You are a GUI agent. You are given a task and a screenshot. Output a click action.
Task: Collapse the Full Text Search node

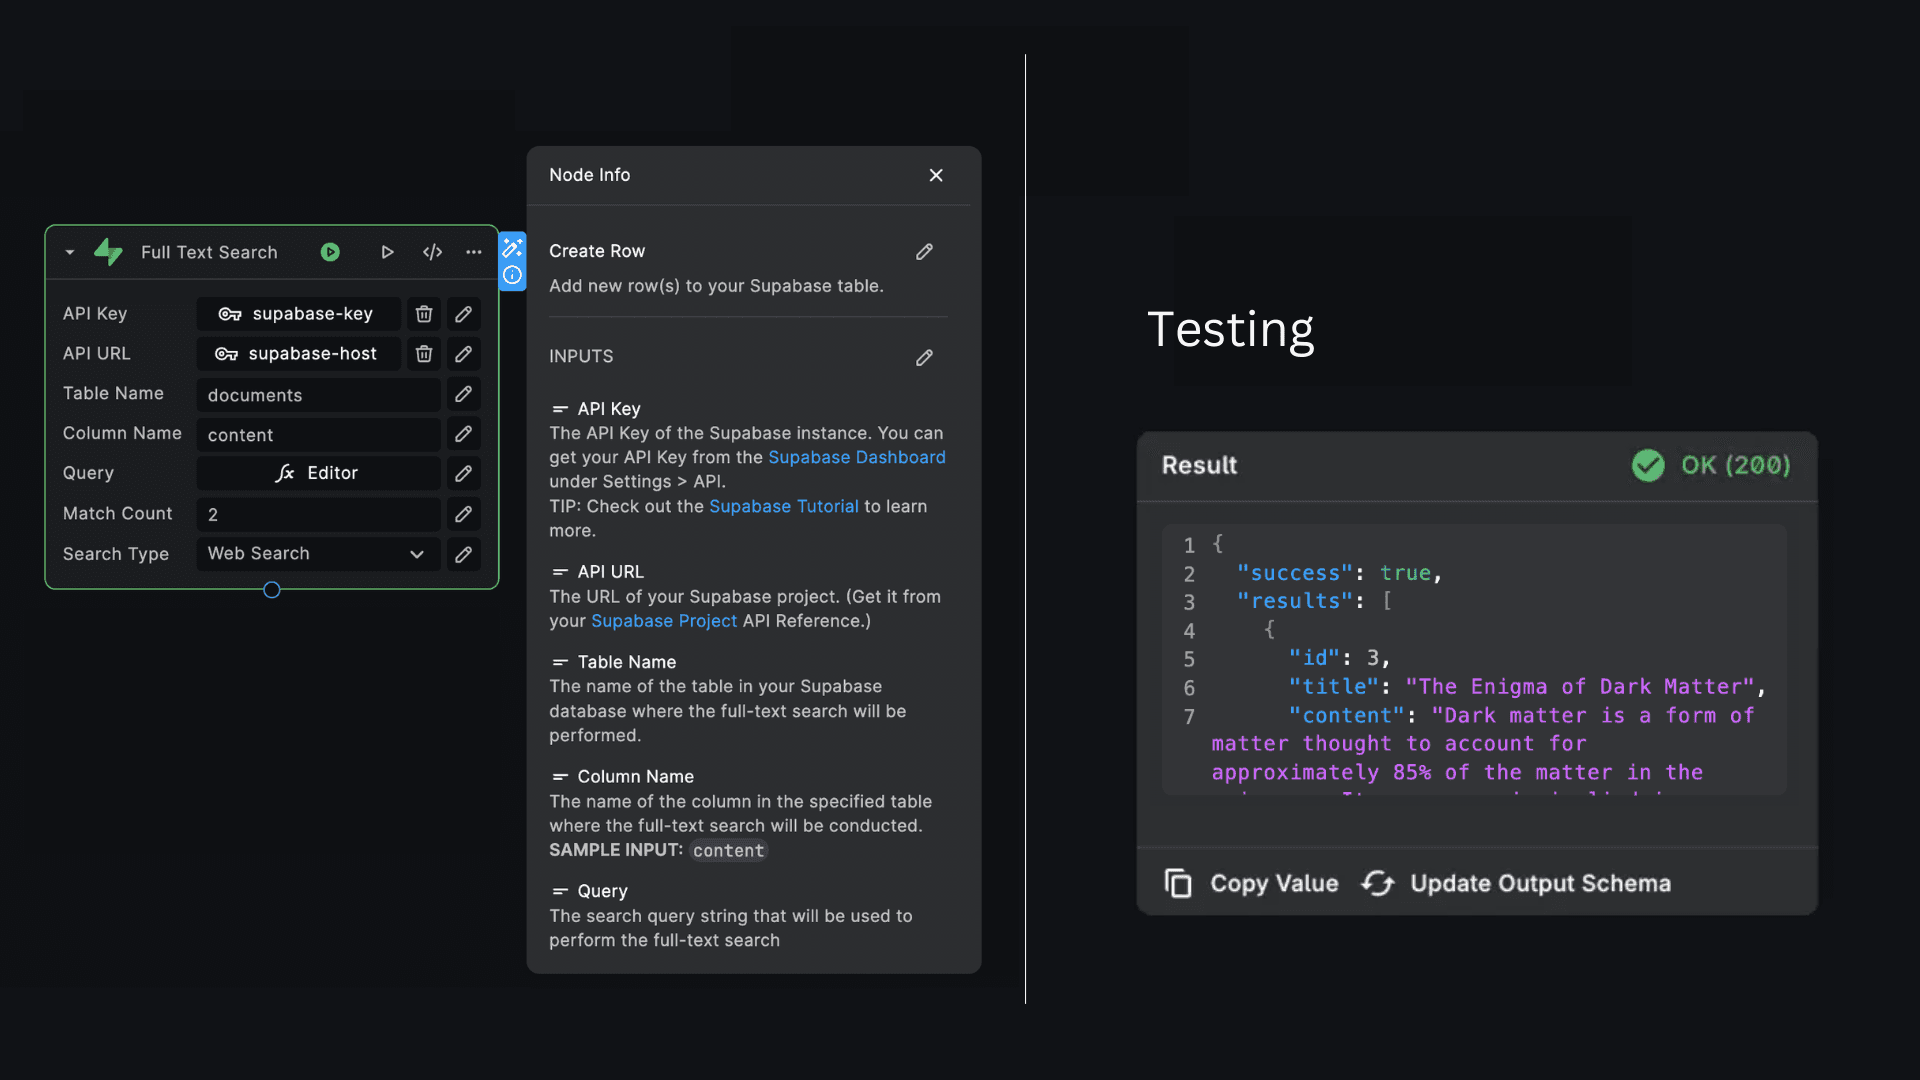click(x=70, y=252)
